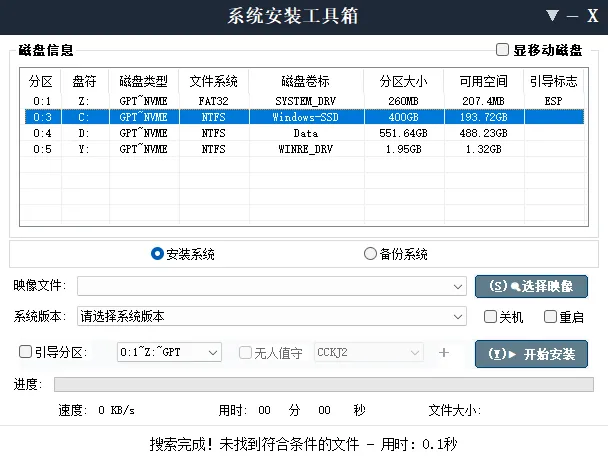The width and height of the screenshot is (608, 463).
Task: Select partition row 0:4
Action: pos(304,133)
